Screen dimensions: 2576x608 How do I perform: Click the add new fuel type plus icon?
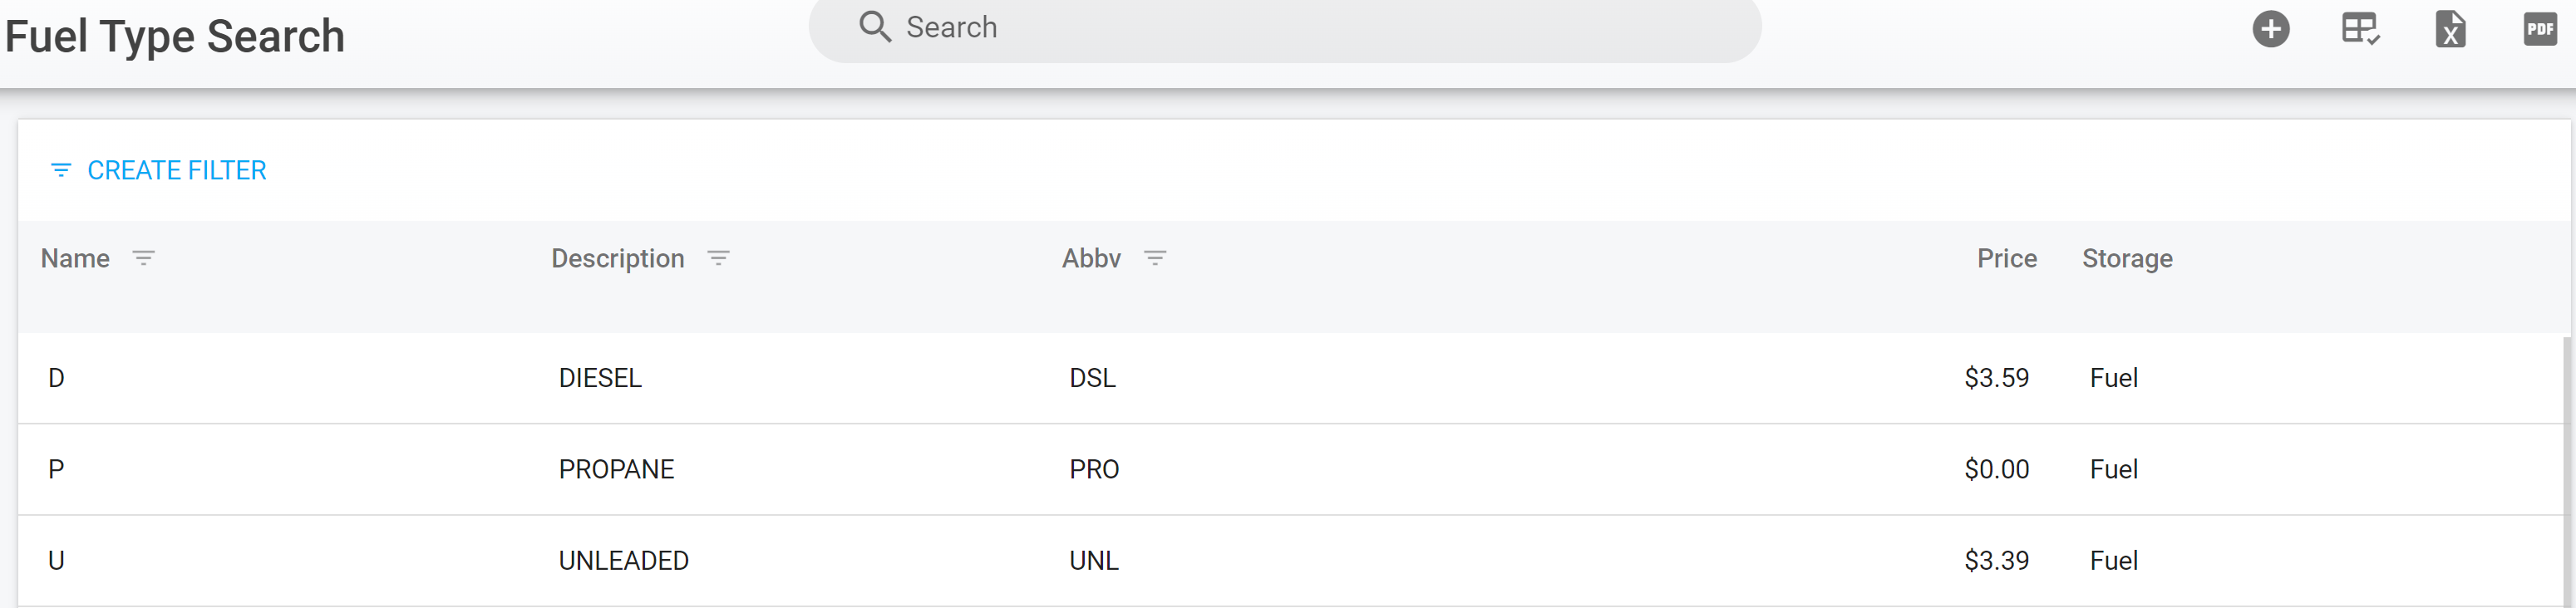pos(2270,29)
